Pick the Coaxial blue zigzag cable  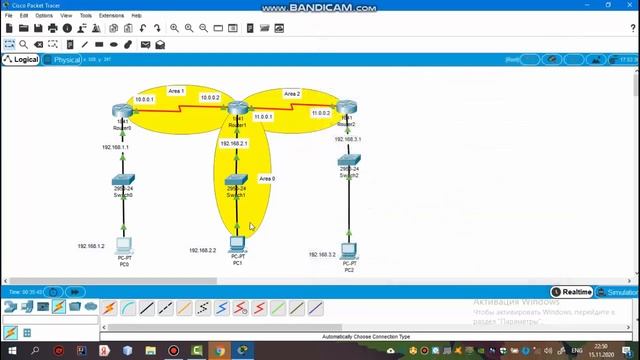[222, 308]
